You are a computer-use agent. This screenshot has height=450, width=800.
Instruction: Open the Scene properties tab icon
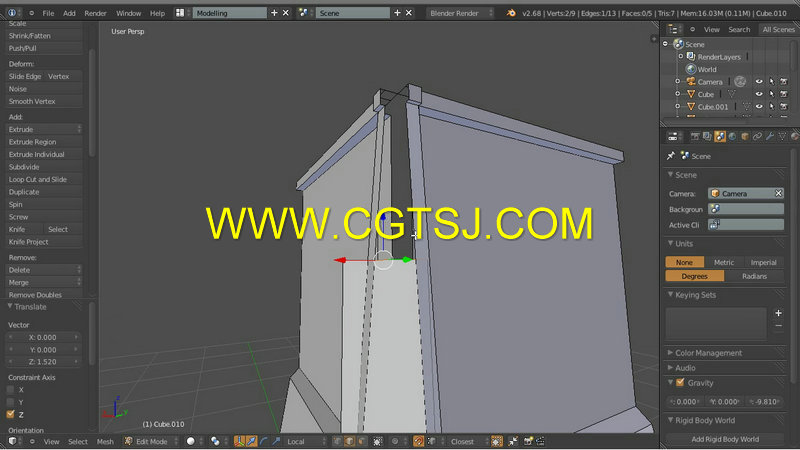pyautogui.click(x=720, y=136)
